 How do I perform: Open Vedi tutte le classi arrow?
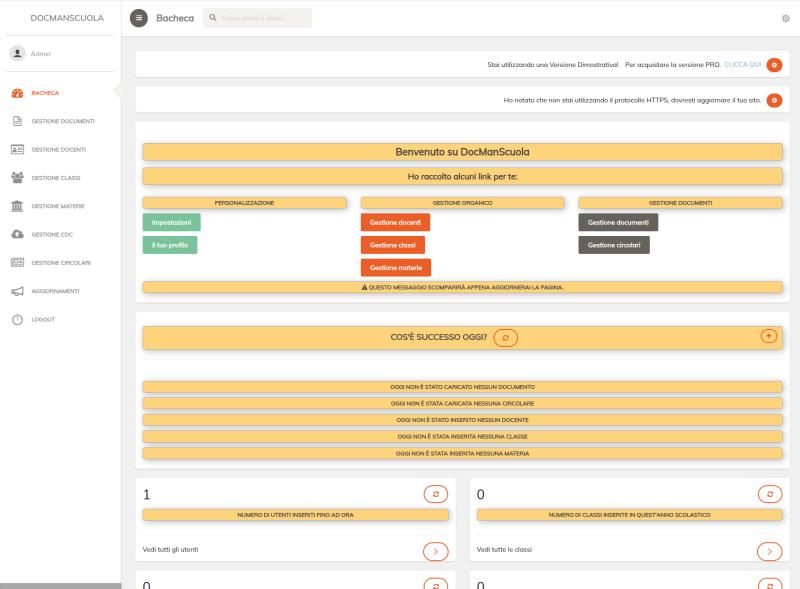point(768,549)
